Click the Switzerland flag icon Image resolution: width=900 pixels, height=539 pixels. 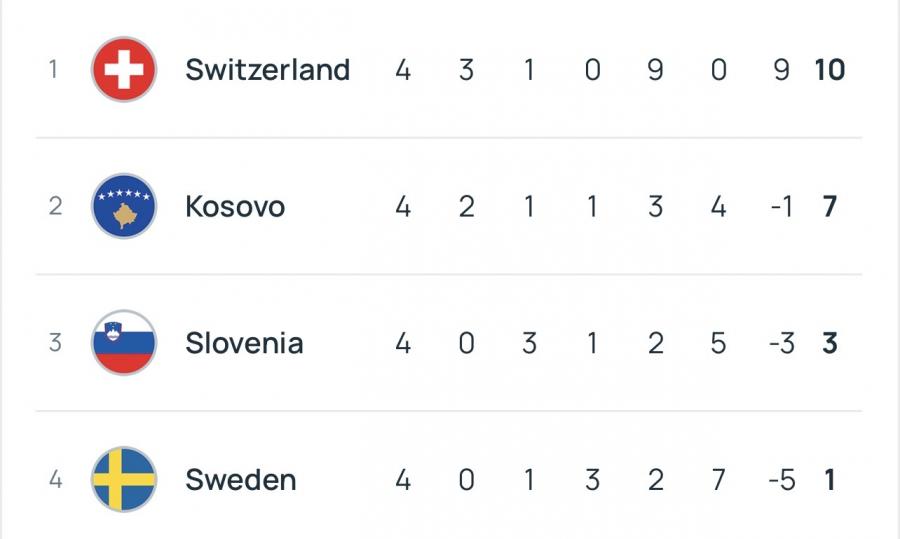[124, 70]
